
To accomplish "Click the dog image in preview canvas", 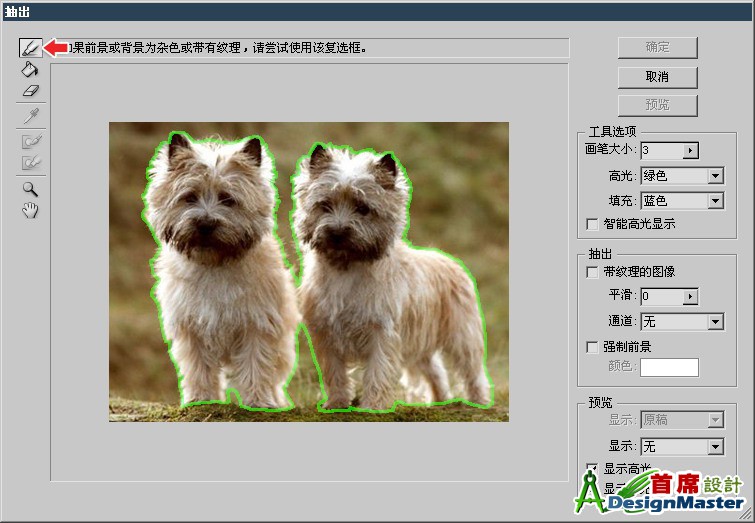I will [309, 272].
